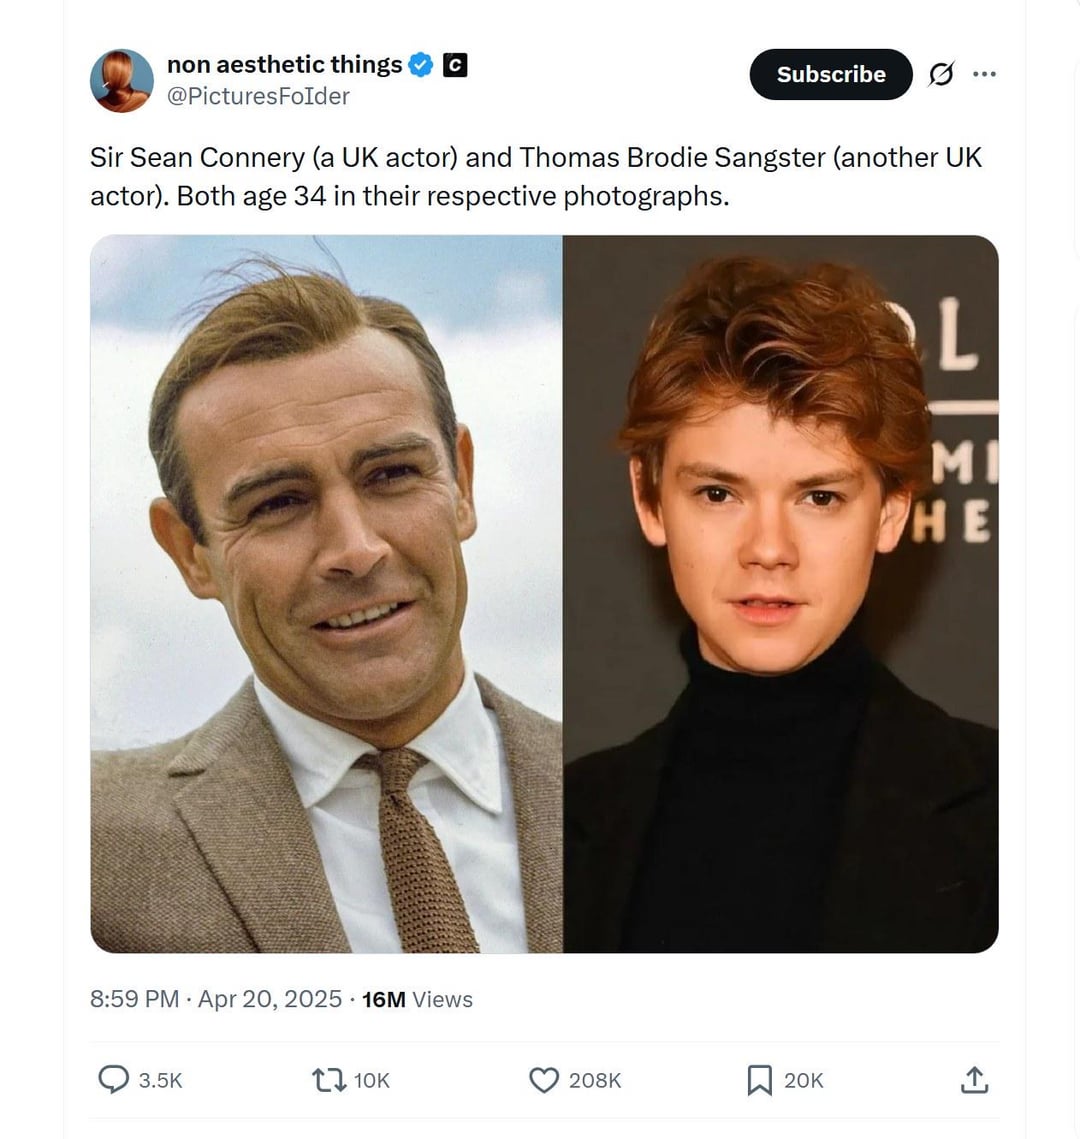Repost the tweet via retweet icon
The height and width of the screenshot is (1139, 1080).
[x=329, y=1080]
